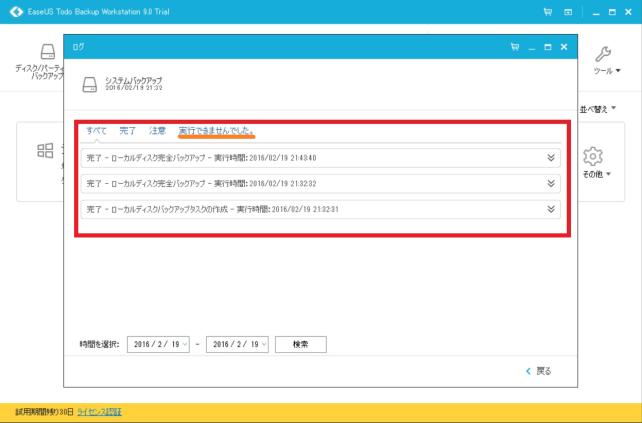Click the log row text for 21:43:40
This screenshot has width=642, height=423.
click(x=201, y=158)
